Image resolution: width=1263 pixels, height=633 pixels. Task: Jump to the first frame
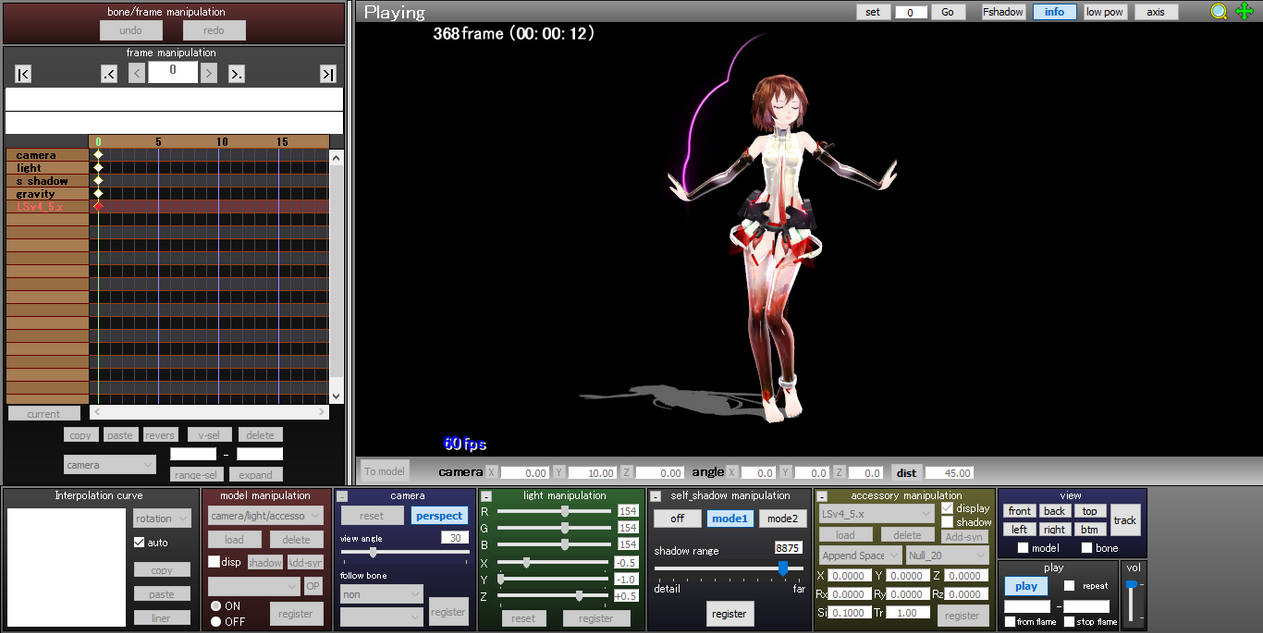pos(23,73)
